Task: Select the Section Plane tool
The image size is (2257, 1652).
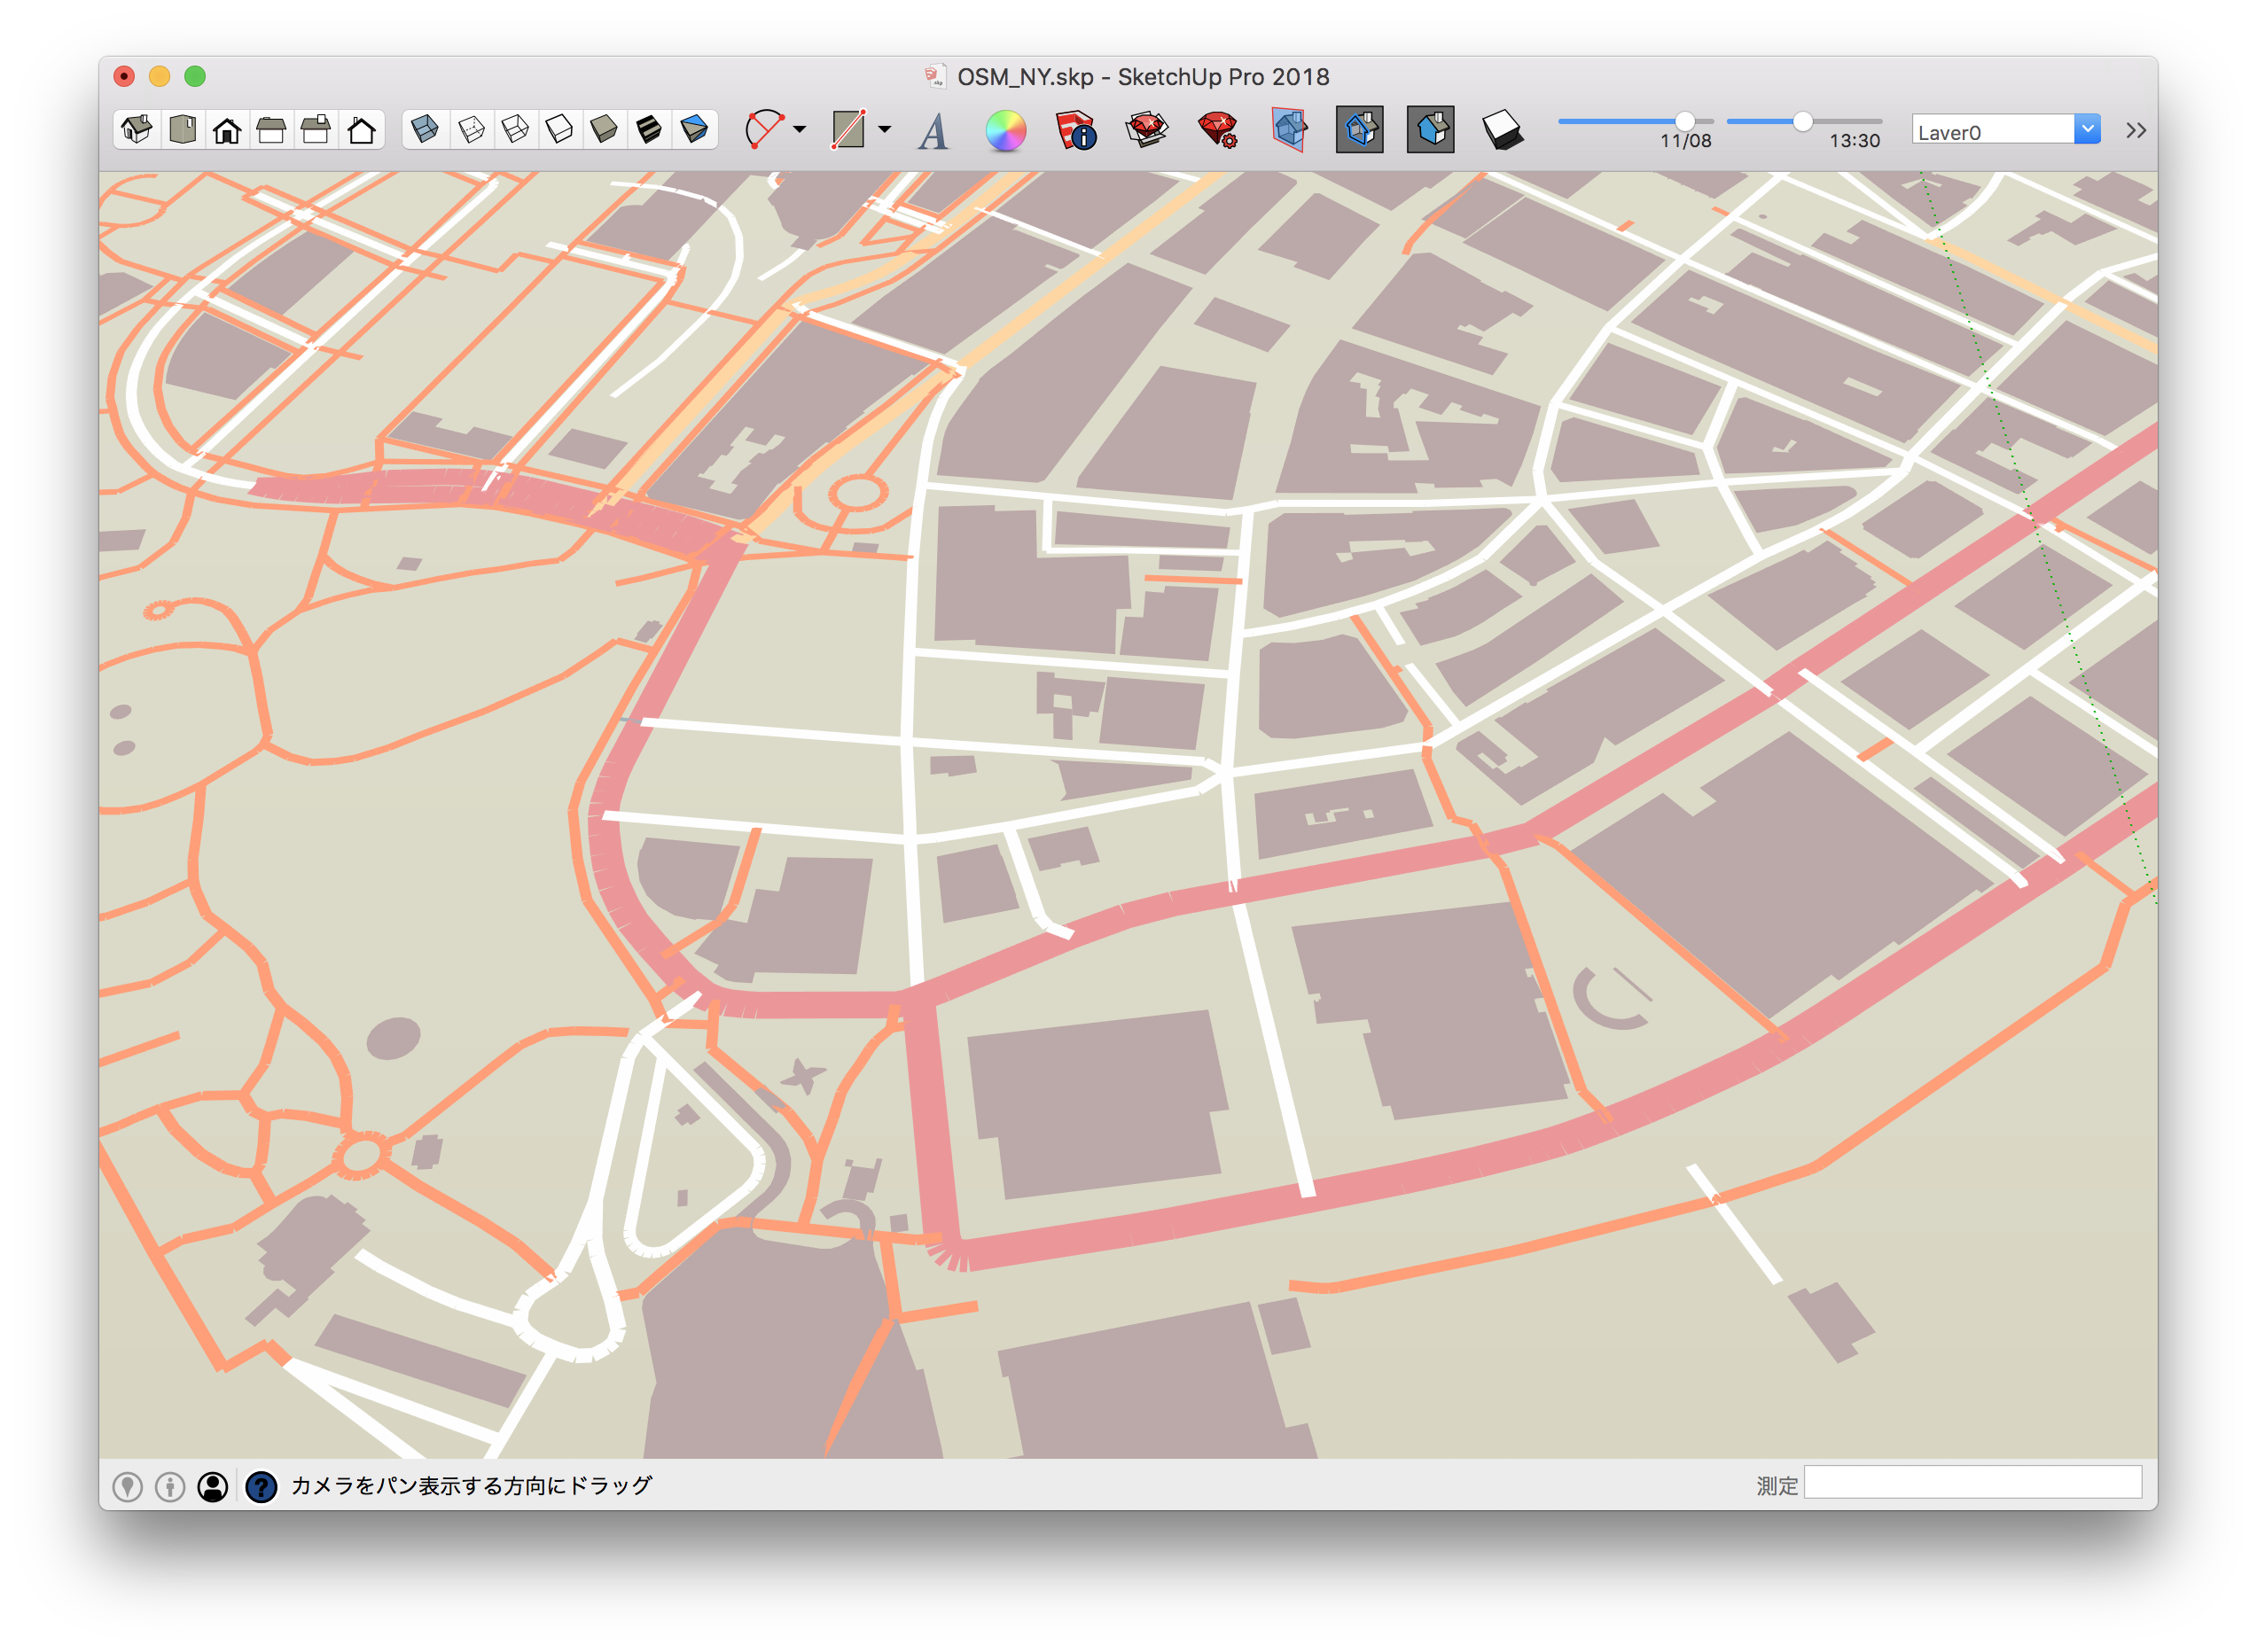Action: click(x=1289, y=130)
